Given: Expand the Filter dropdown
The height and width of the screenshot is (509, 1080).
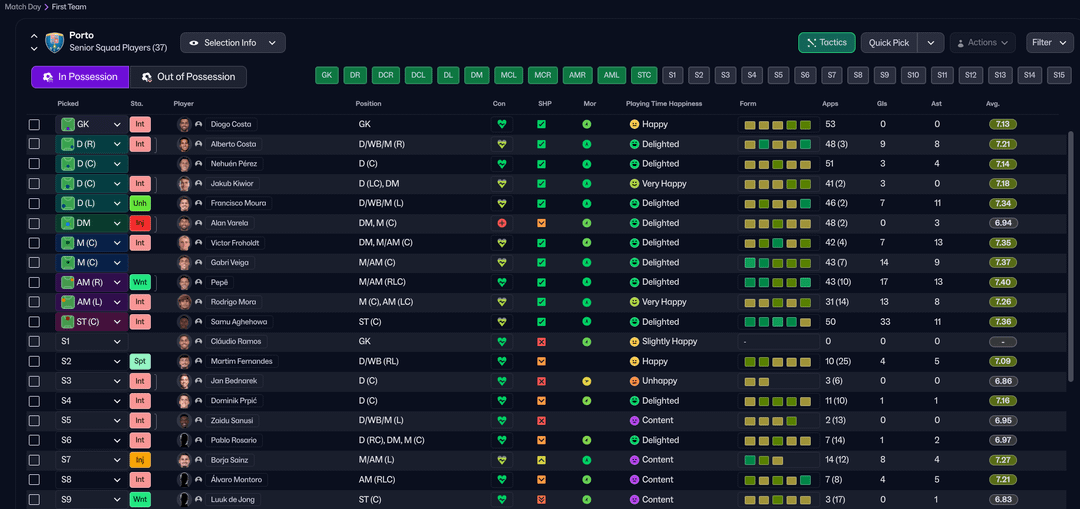Looking at the screenshot, I should [1049, 43].
